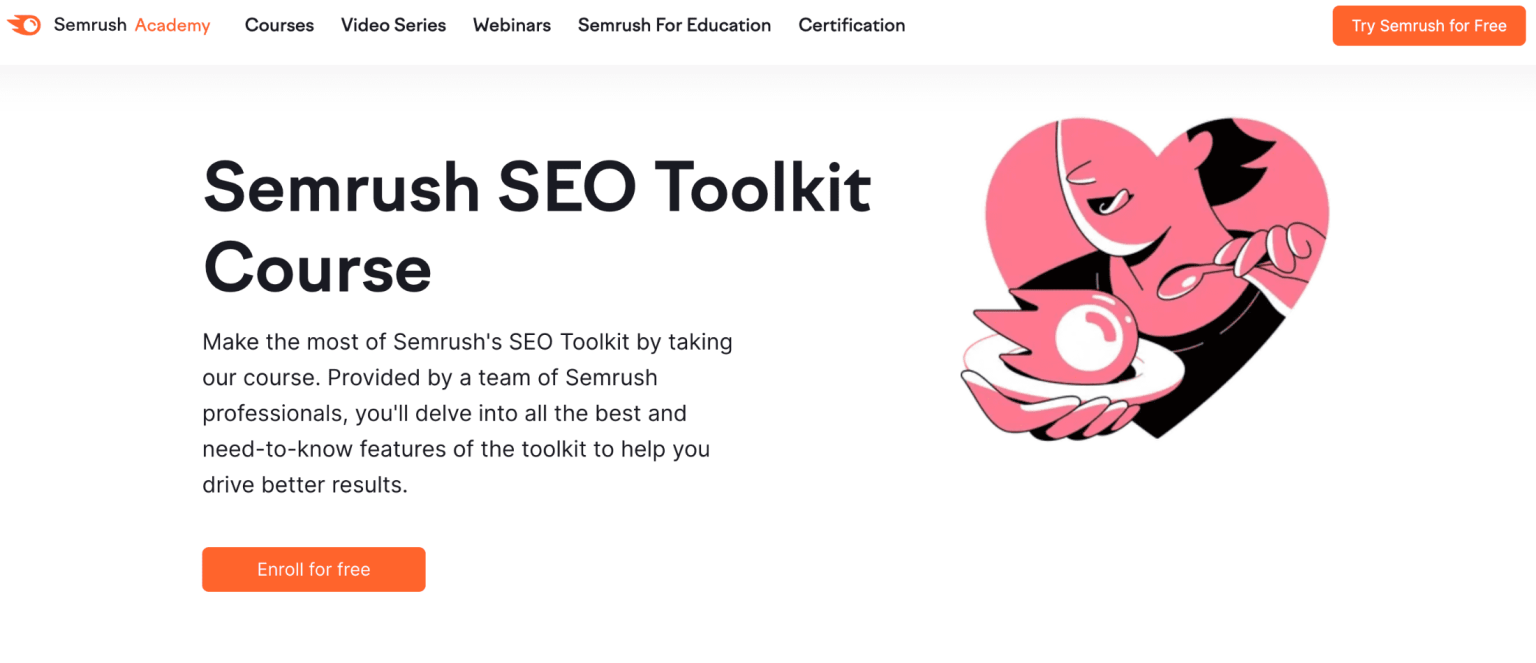The image size is (1536, 663).
Task: Click the orange free-trial call-to-action
Action: 1428,25
